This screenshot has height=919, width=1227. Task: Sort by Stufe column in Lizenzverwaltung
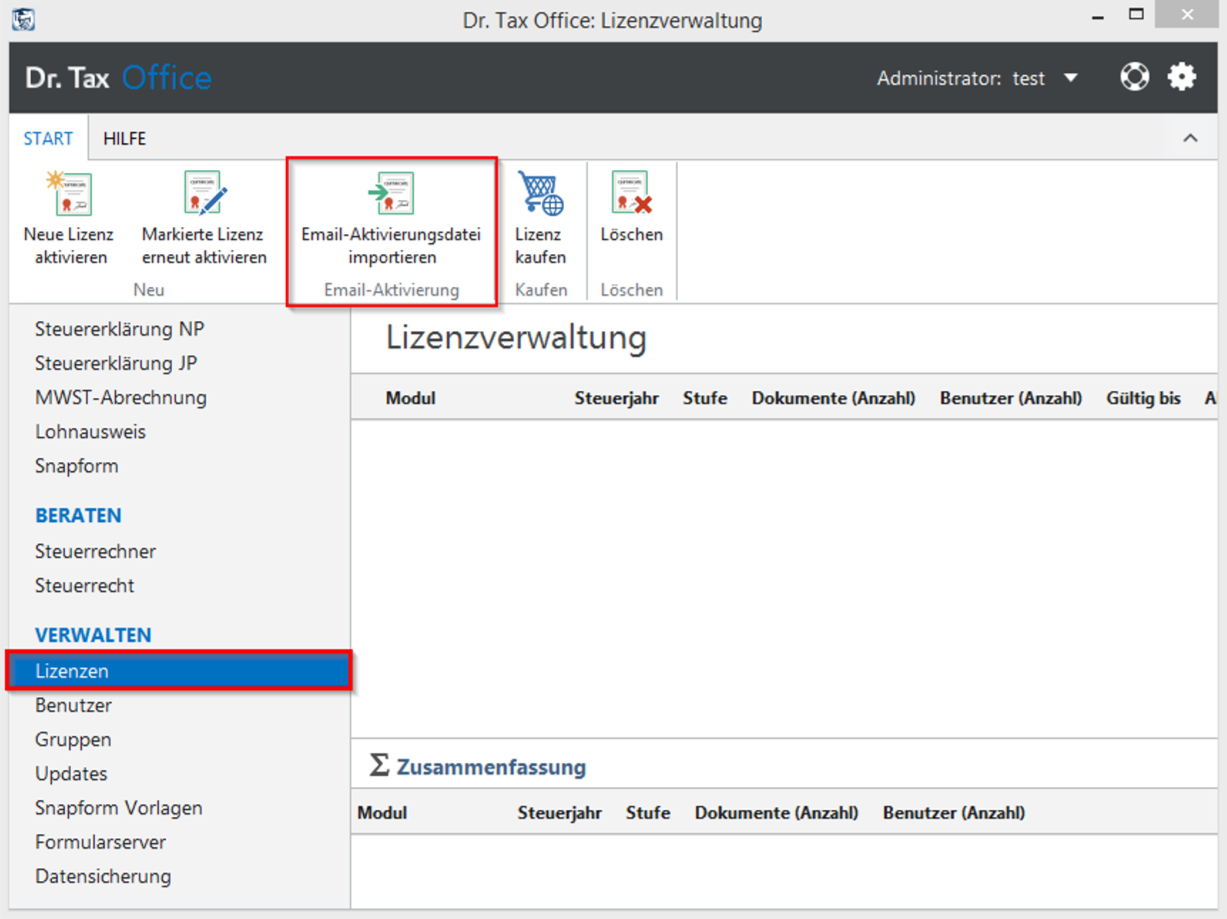[x=705, y=398]
